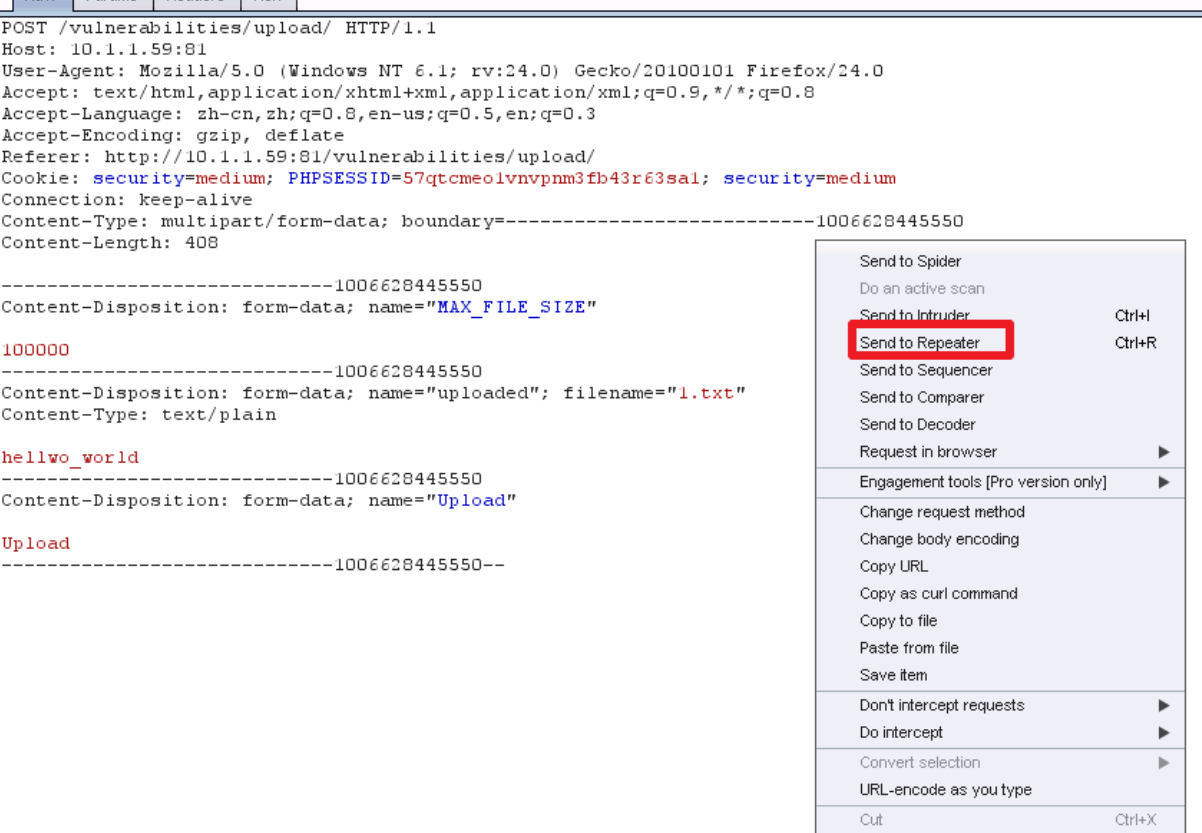Click Paste from file entry
This screenshot has width=1202, height=833.
[x=909, y=648]
